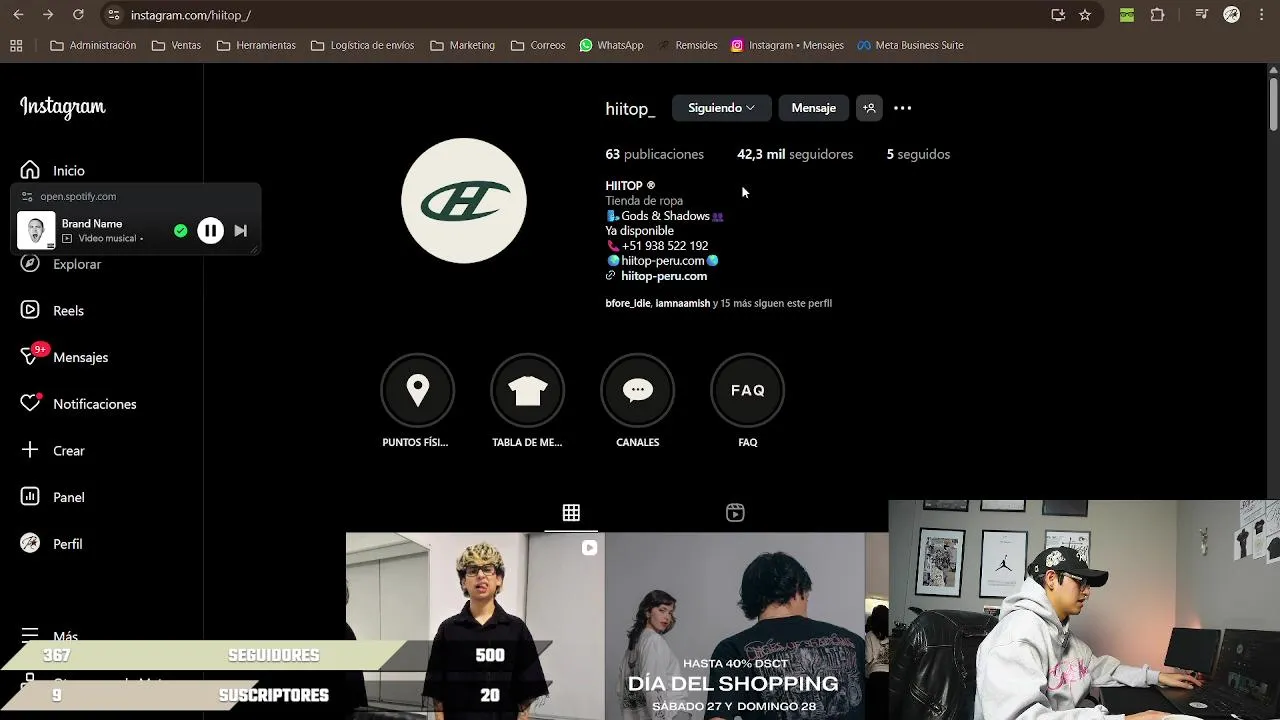Click the bfore_idle follower link
This screenshot has width=1280, height=720.
click(628, 303)
